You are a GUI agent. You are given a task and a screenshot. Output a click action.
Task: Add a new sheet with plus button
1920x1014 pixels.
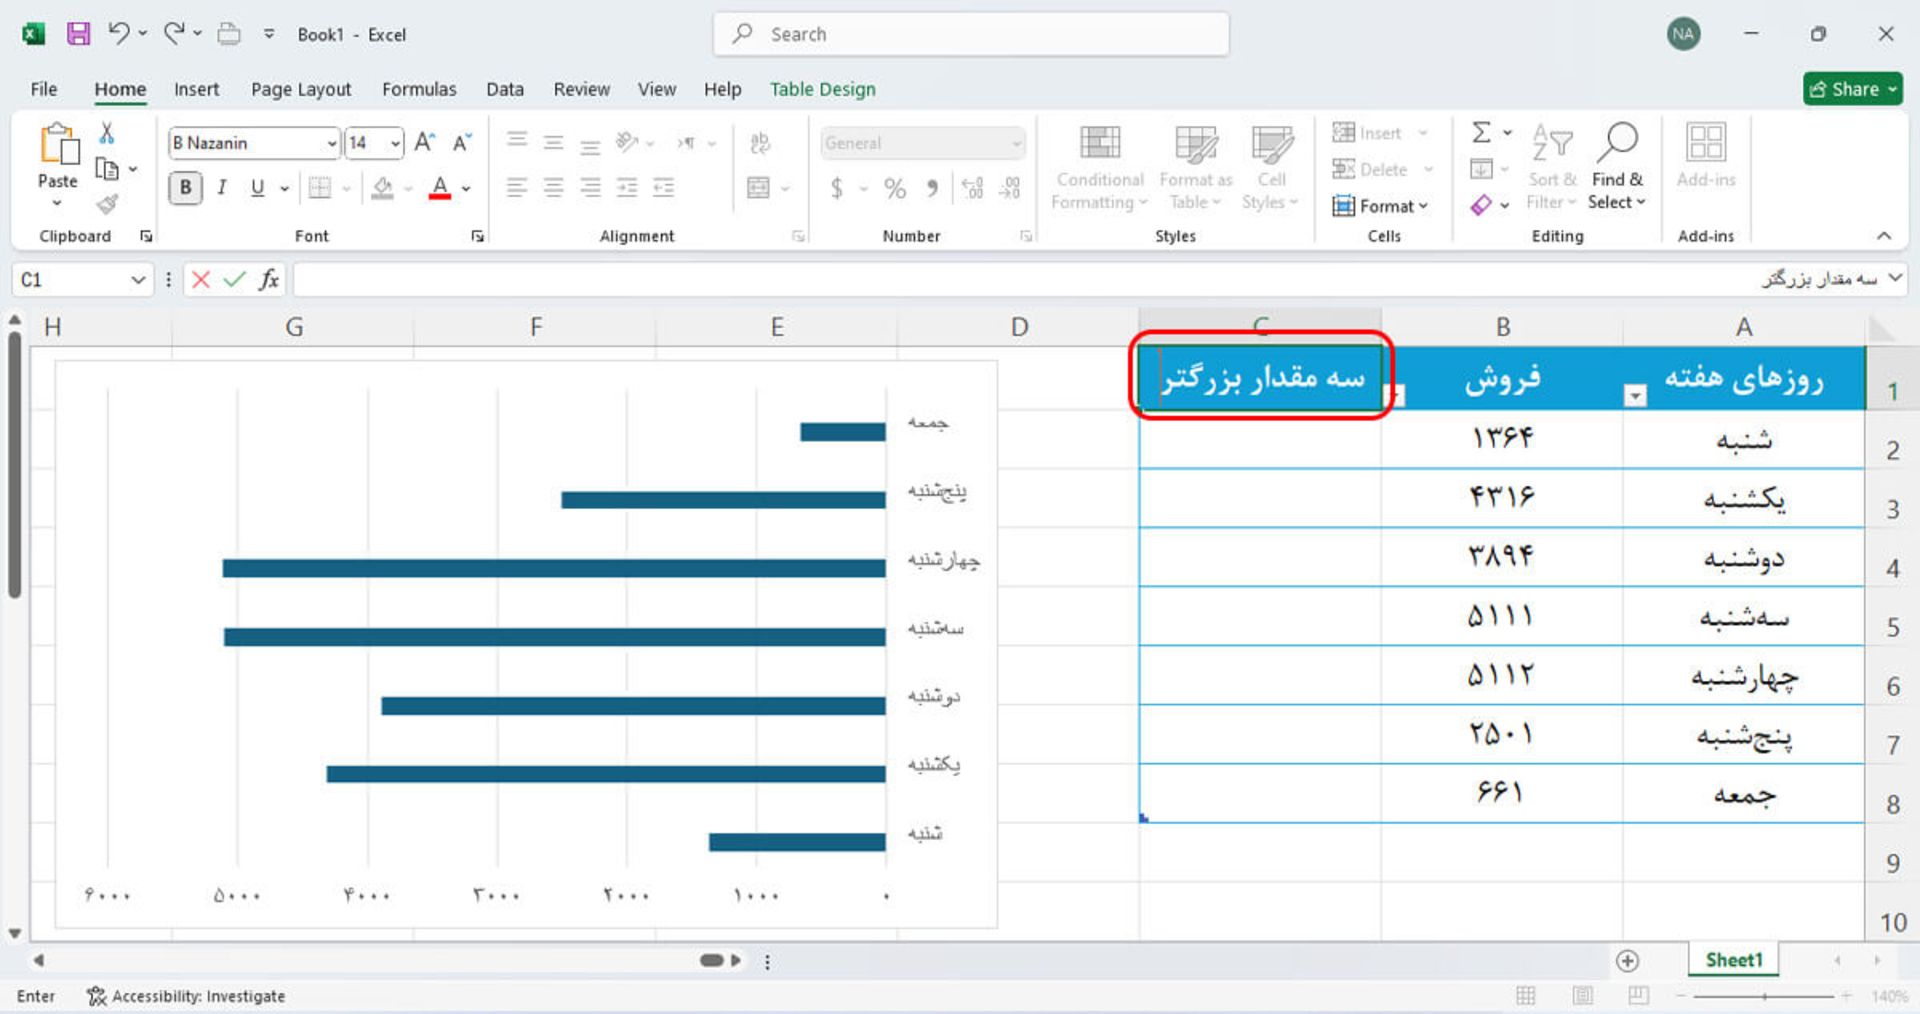click(1627, 961)
